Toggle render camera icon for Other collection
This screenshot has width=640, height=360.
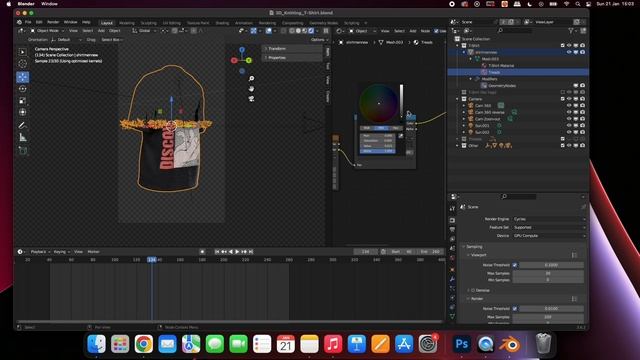[582, 145]
